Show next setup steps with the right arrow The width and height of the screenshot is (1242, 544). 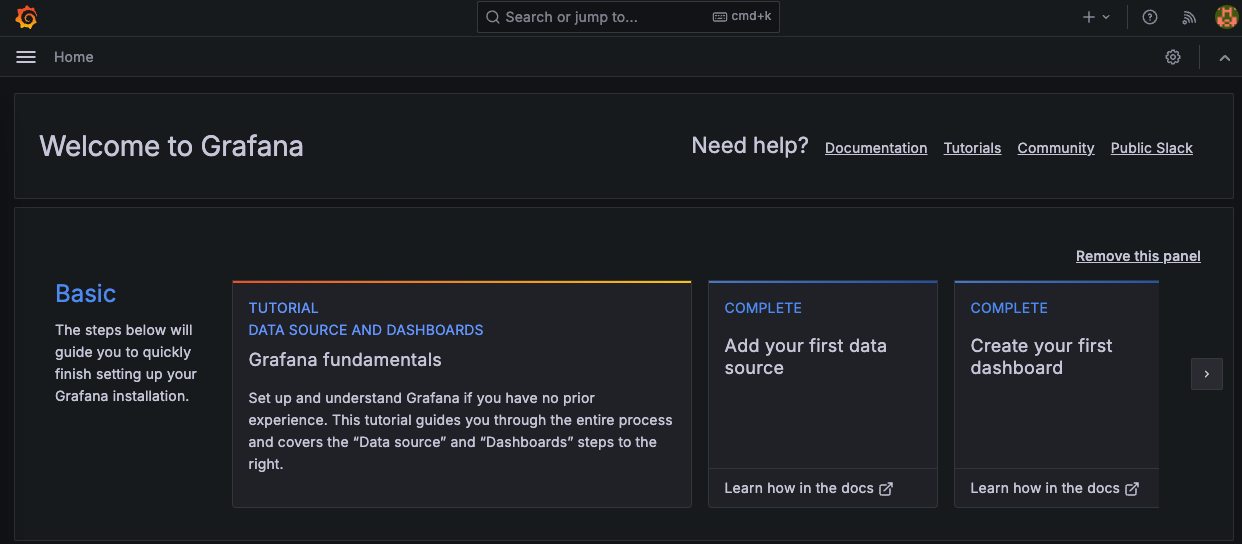click(1207, 374)
